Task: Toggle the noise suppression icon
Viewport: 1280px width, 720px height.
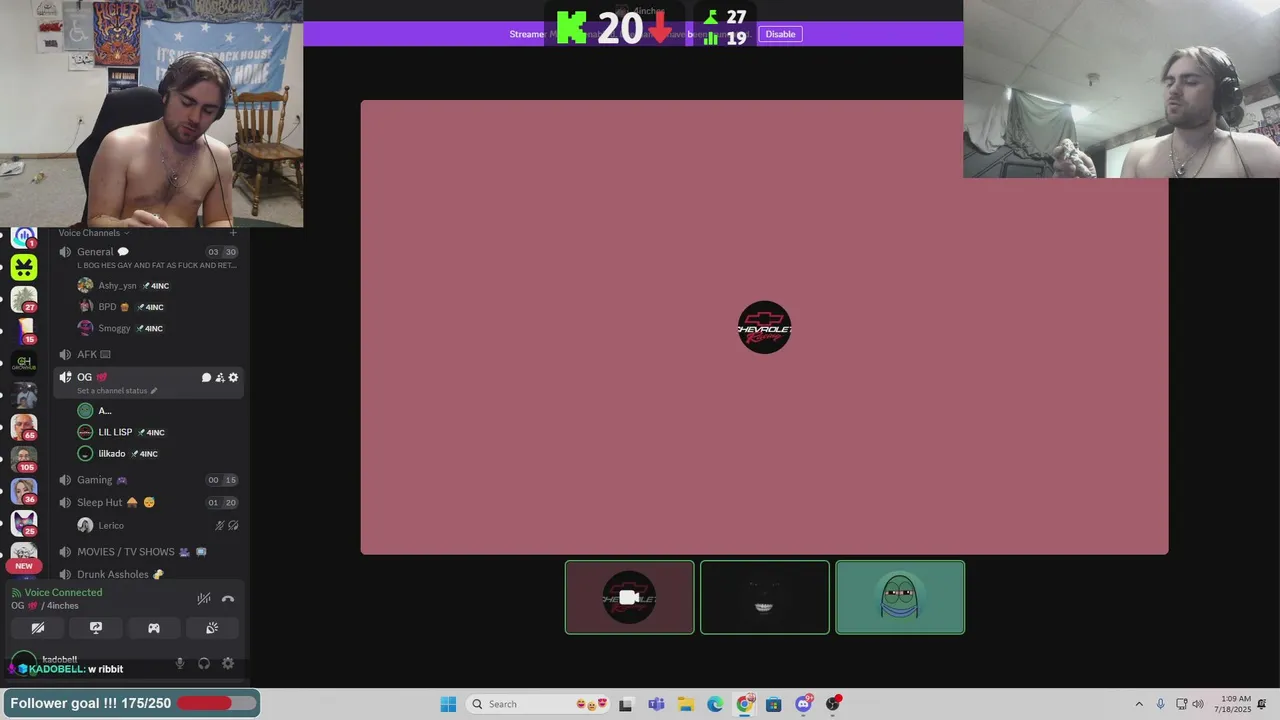Action: click(x=204, y=599)
